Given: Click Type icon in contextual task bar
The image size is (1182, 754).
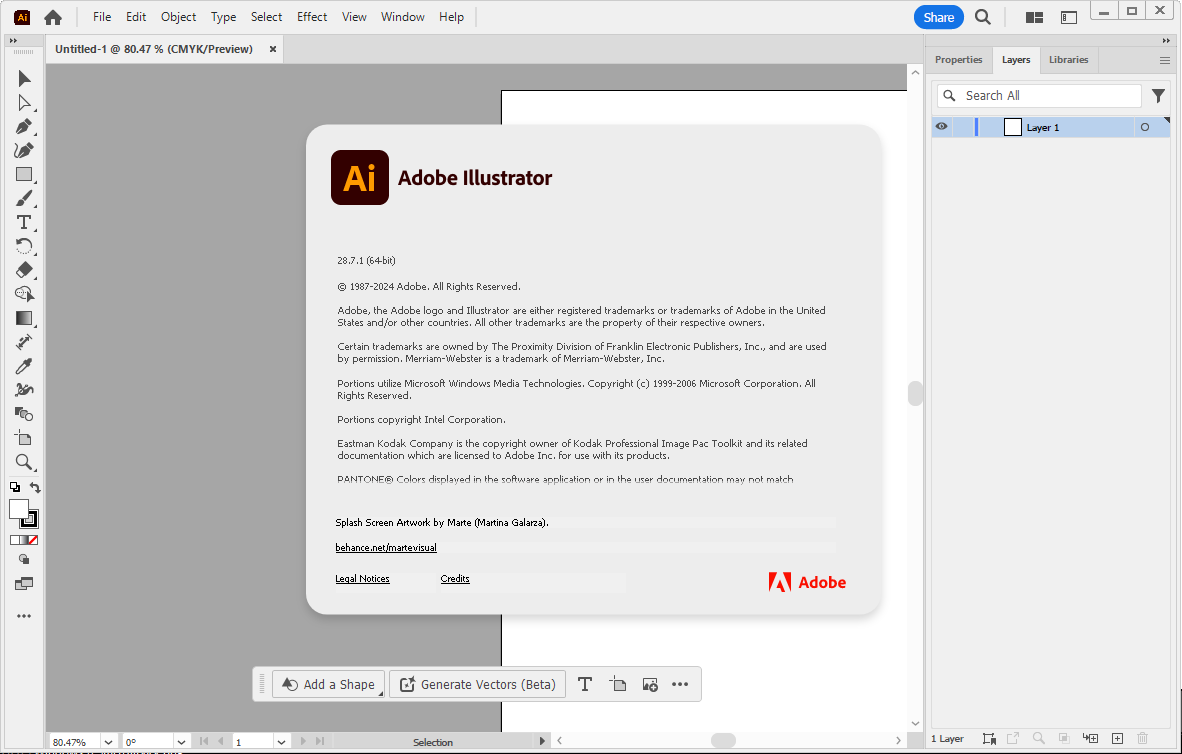Looking at the screenshot, I should pyautogui.click(x=585, y=684).
